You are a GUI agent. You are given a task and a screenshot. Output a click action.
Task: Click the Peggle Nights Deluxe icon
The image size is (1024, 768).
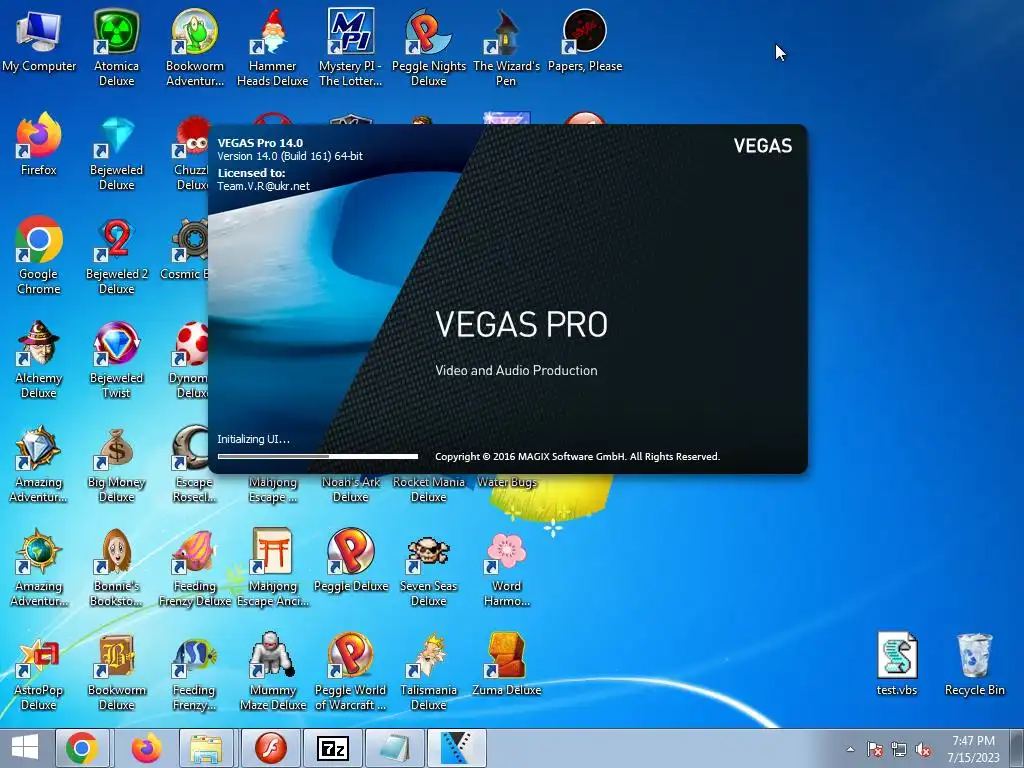point(428,49)
